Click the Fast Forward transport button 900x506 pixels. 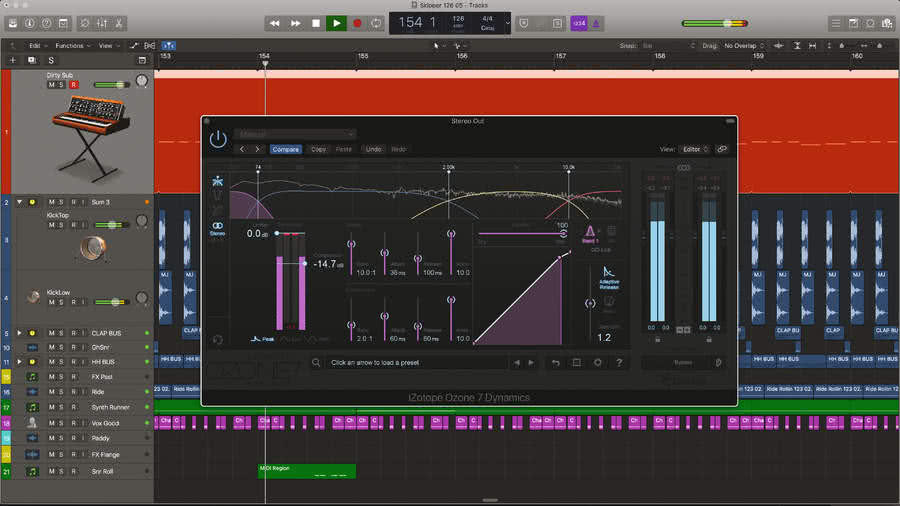(295, 24)
